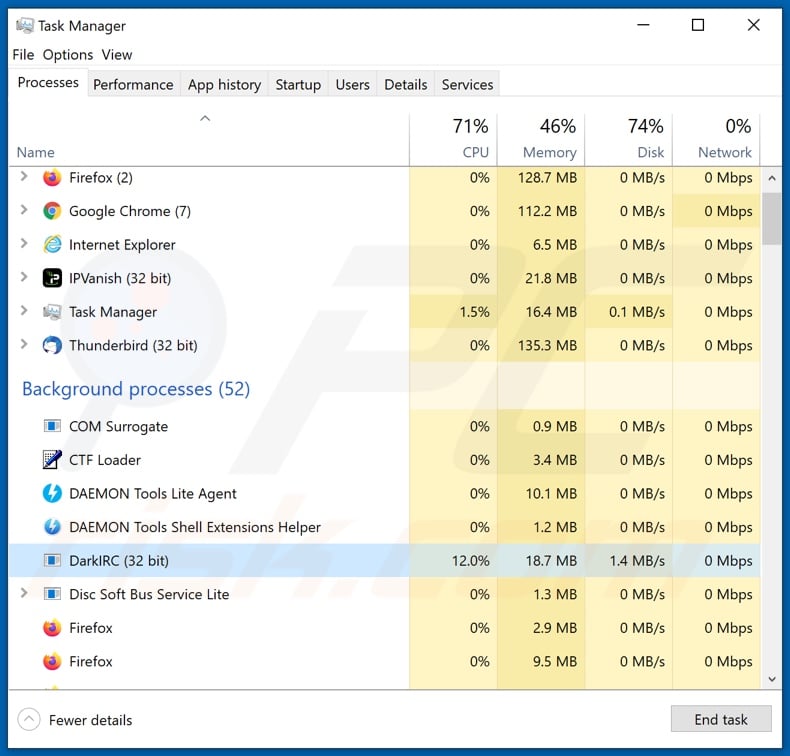790x756 pixels.
Task: Click the Google Chrome icon
Action: coord(52,211)
